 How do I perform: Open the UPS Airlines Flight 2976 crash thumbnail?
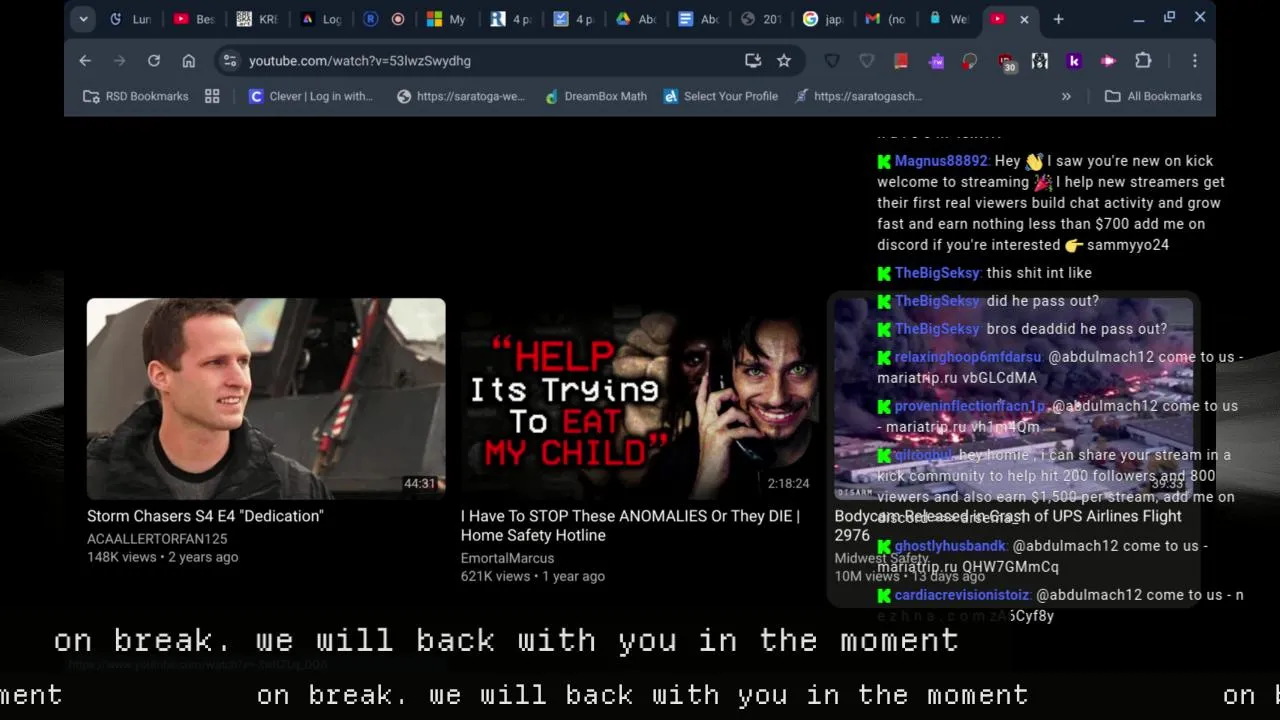[1013, 398]
